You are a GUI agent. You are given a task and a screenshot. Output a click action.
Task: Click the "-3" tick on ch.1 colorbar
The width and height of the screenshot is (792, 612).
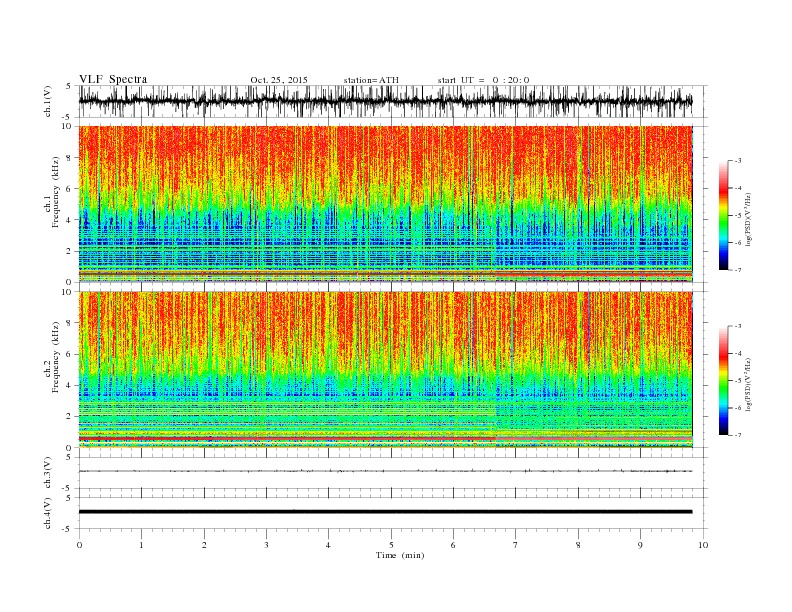pos(737,161)
